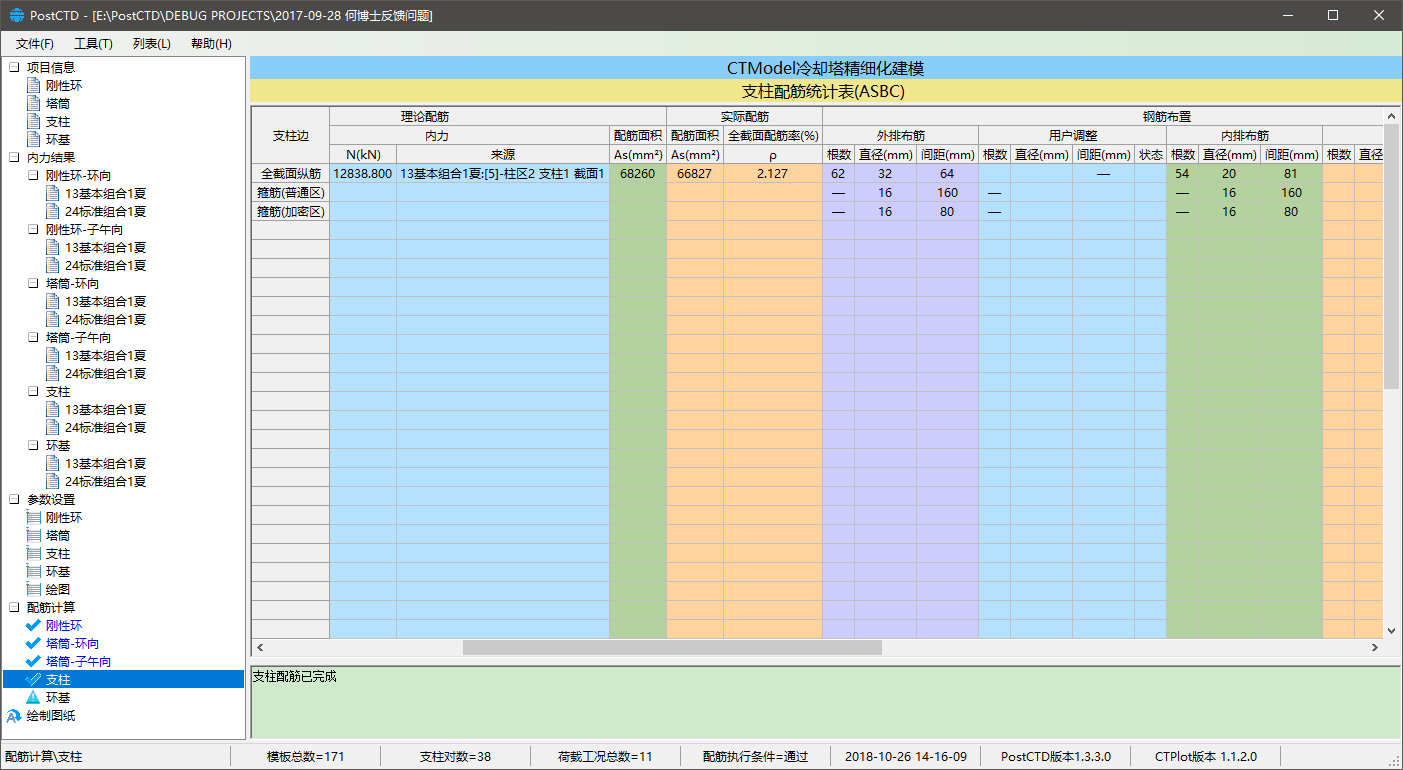Open the 文件(F) menu

tap(35, 44)
